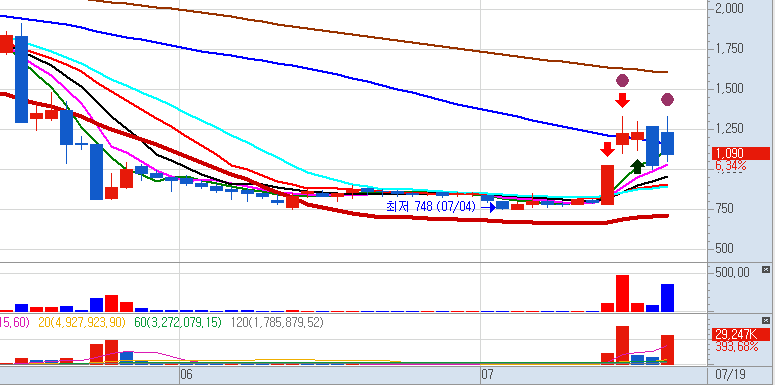Click the 2,000 price axis label
The width and height of the screenshot is (775, 385).
point(729,8)
